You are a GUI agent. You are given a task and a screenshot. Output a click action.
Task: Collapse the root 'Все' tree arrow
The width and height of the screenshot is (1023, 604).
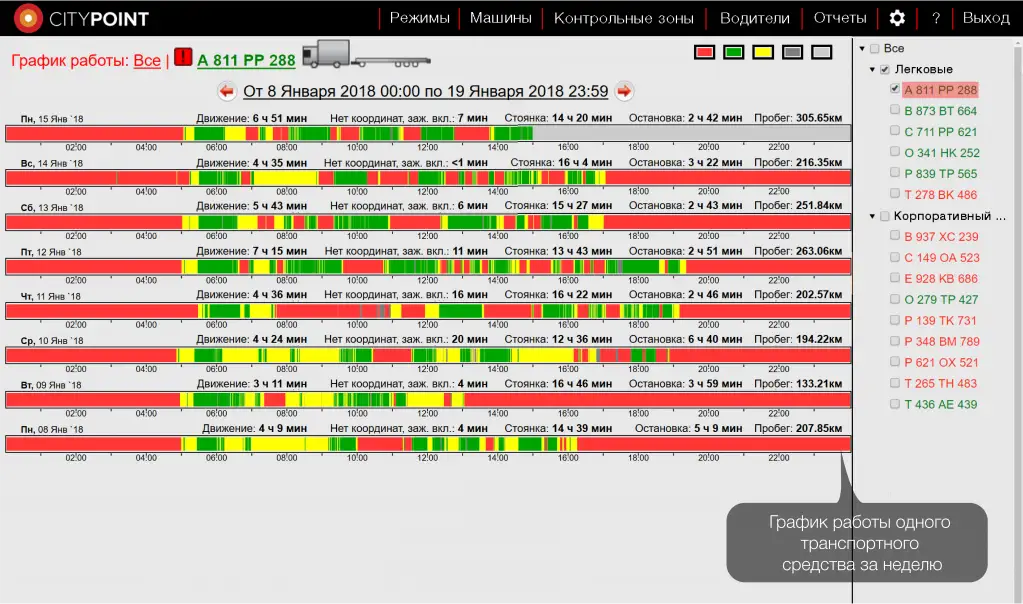point(862,49)
